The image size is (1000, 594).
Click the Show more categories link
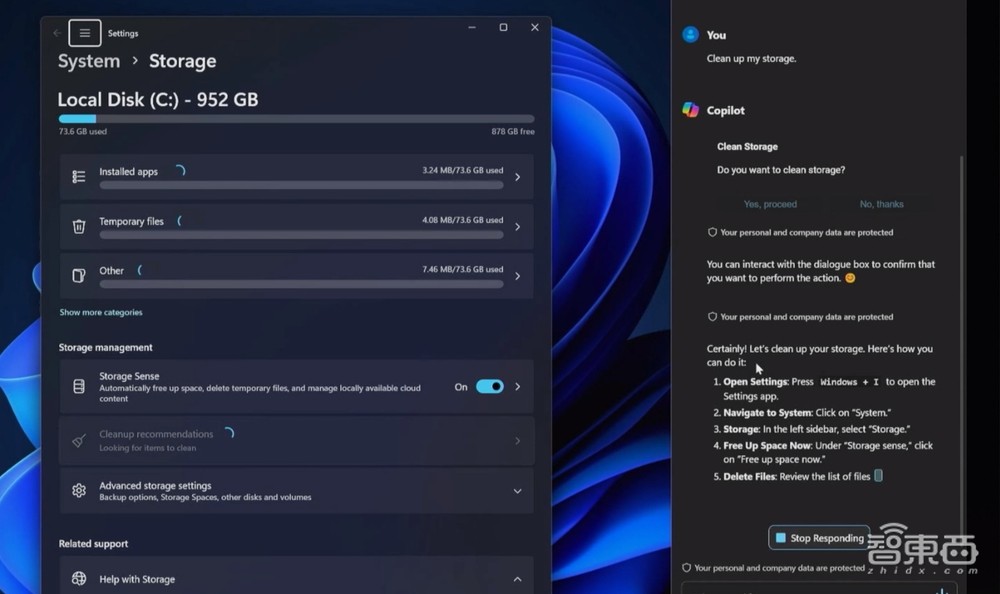101,313
